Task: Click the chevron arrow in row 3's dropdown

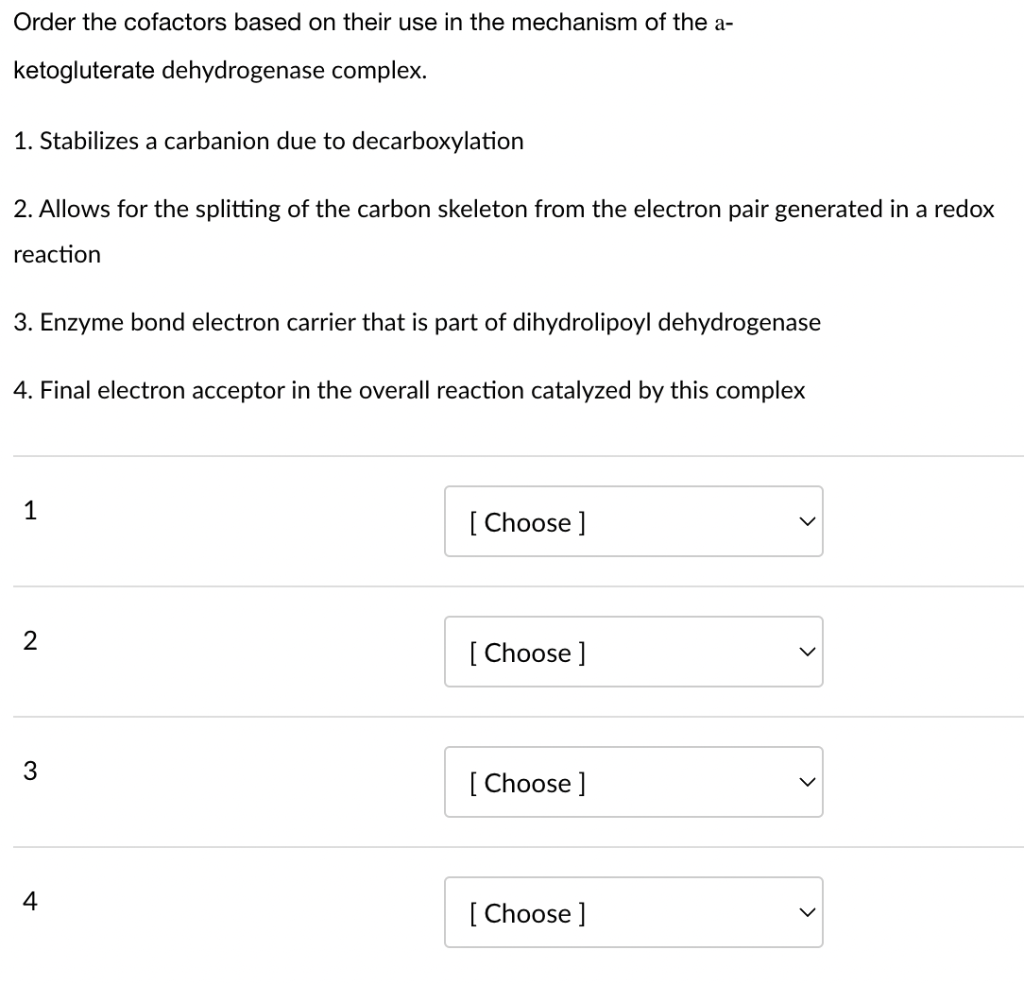Action: point(803,783)
